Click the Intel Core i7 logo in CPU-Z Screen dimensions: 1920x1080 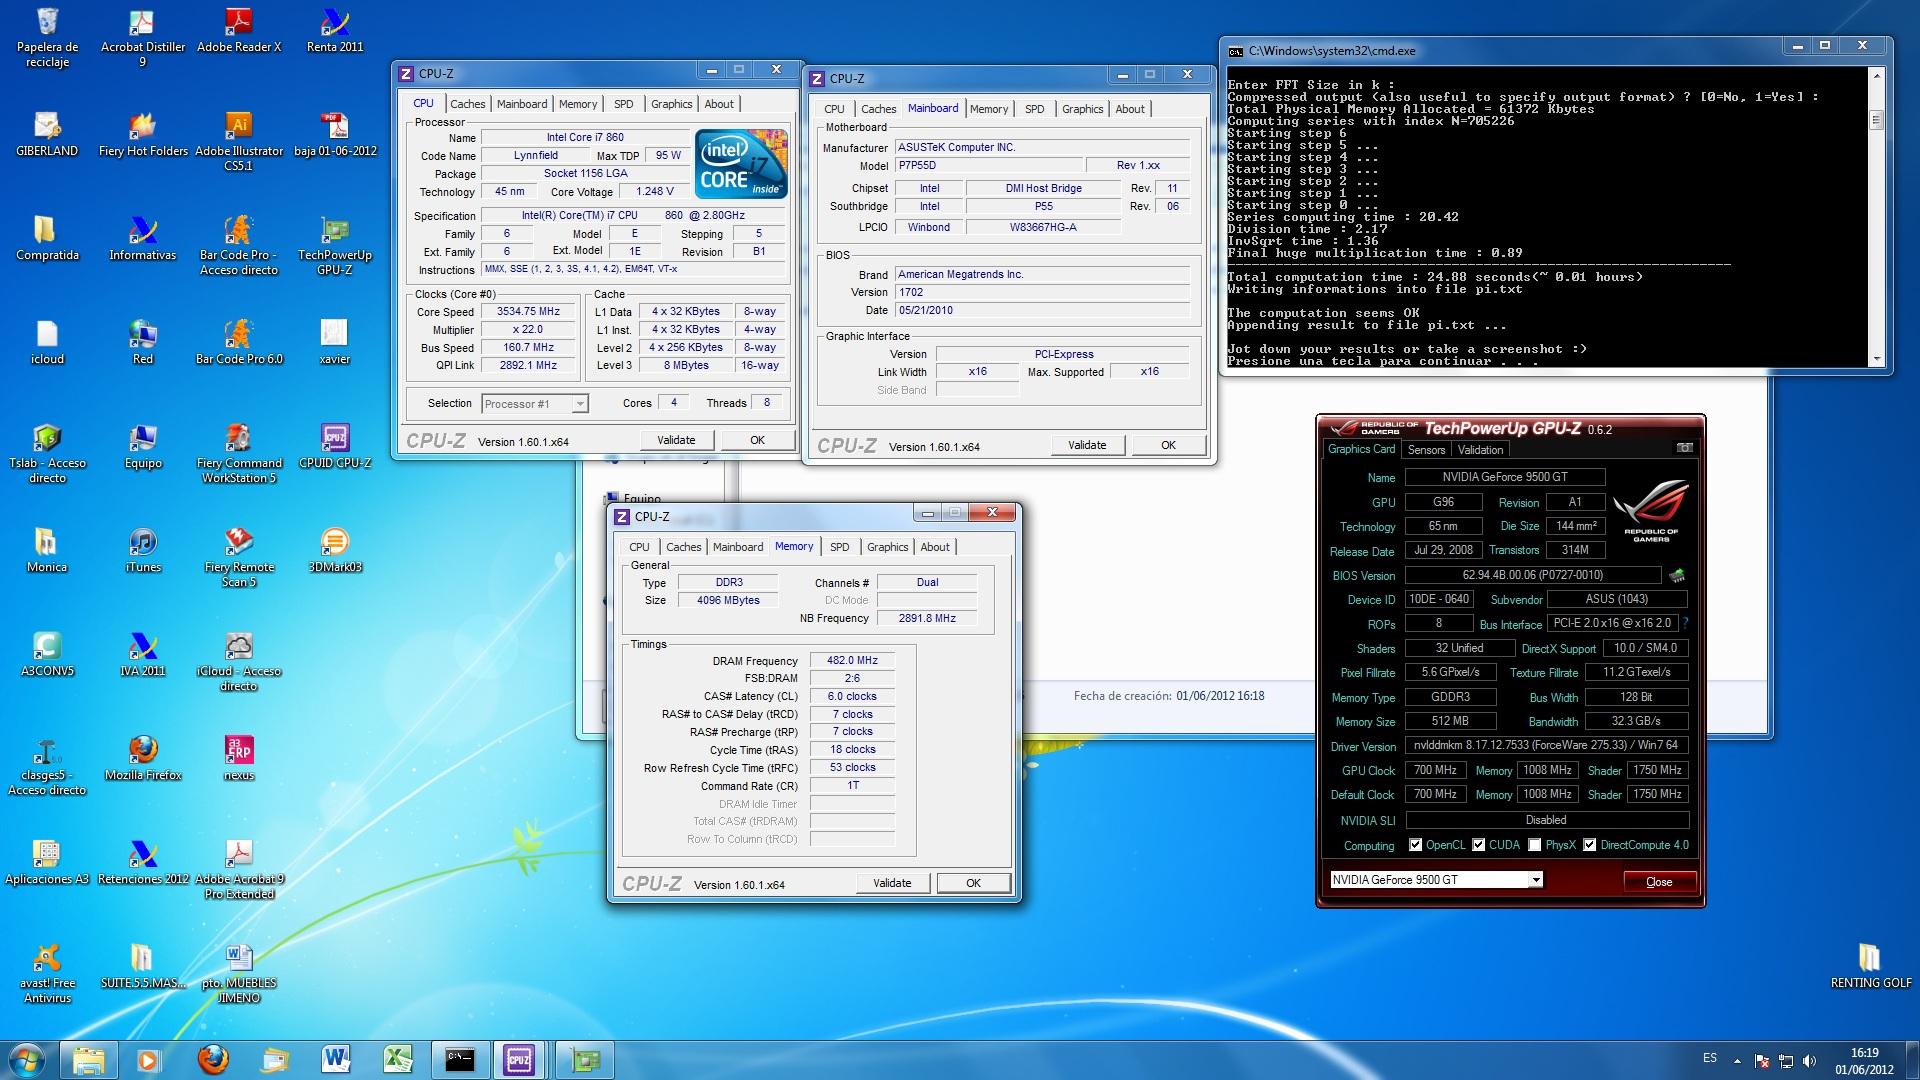coord(741,164)
